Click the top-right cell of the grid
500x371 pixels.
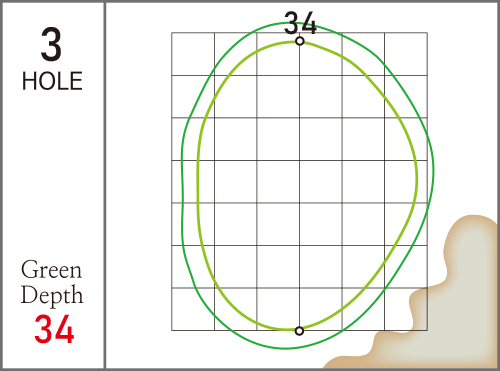pos(406,54)
